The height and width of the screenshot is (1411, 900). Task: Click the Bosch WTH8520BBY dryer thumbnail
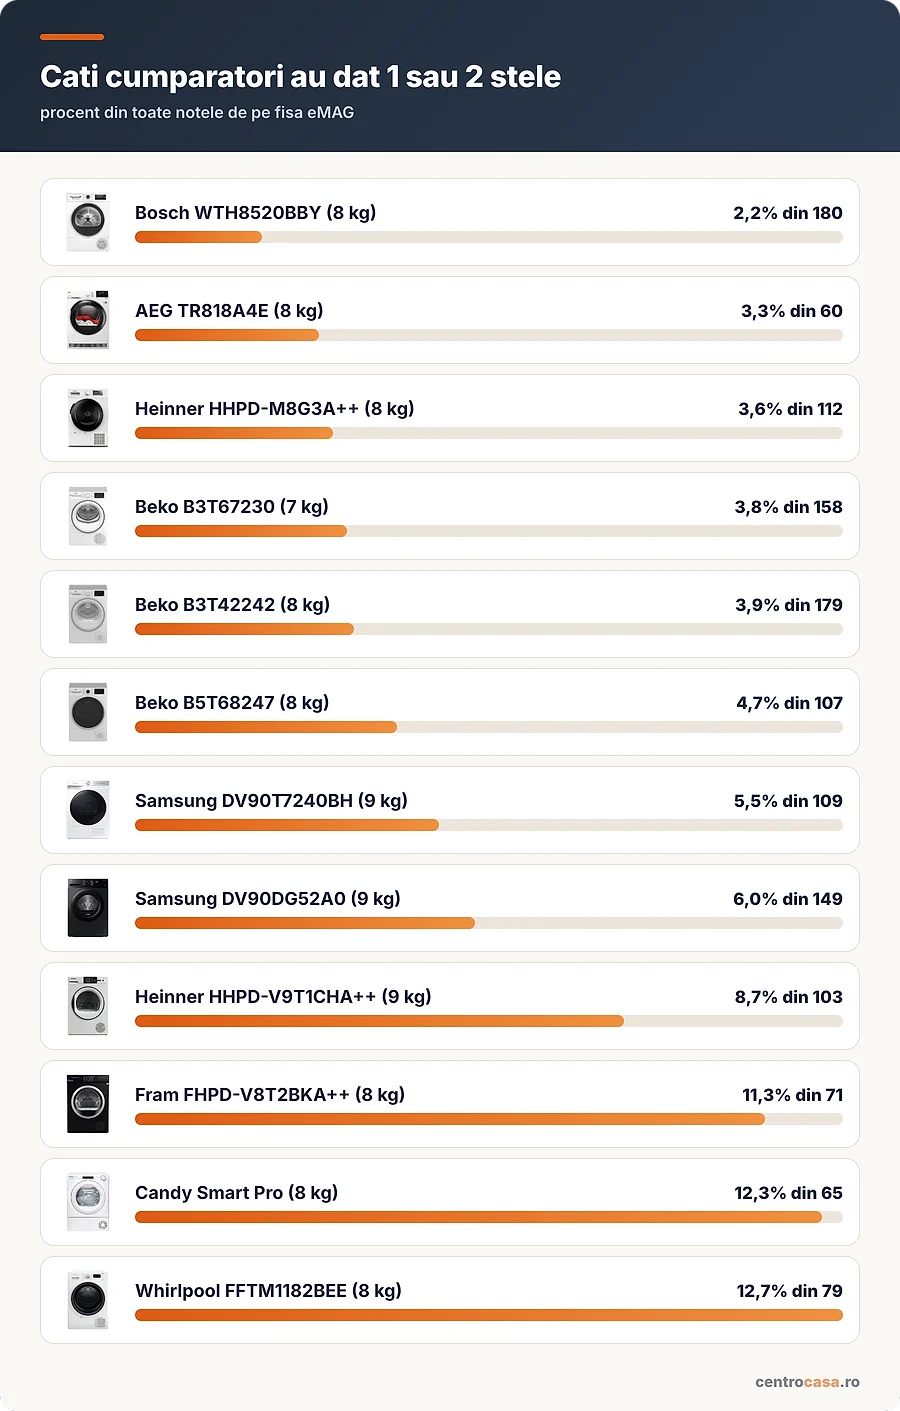click(x=88, y=222)
